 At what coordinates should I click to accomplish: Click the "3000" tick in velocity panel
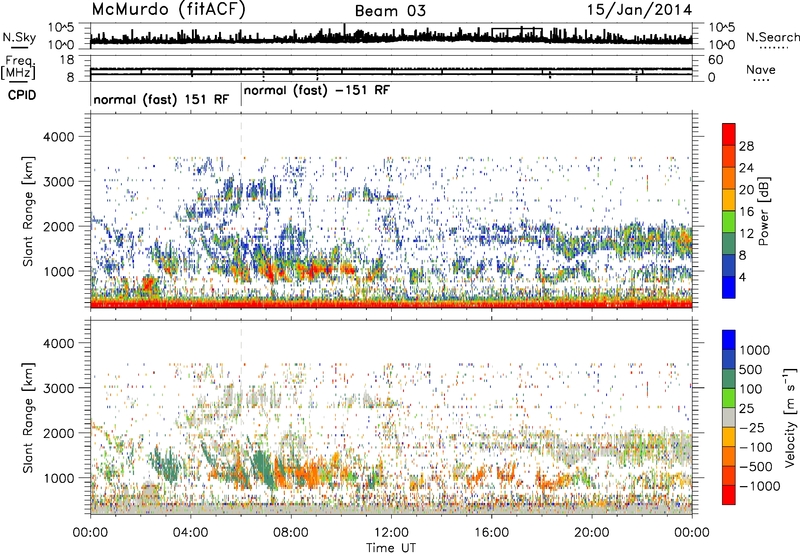pos(58,388)
